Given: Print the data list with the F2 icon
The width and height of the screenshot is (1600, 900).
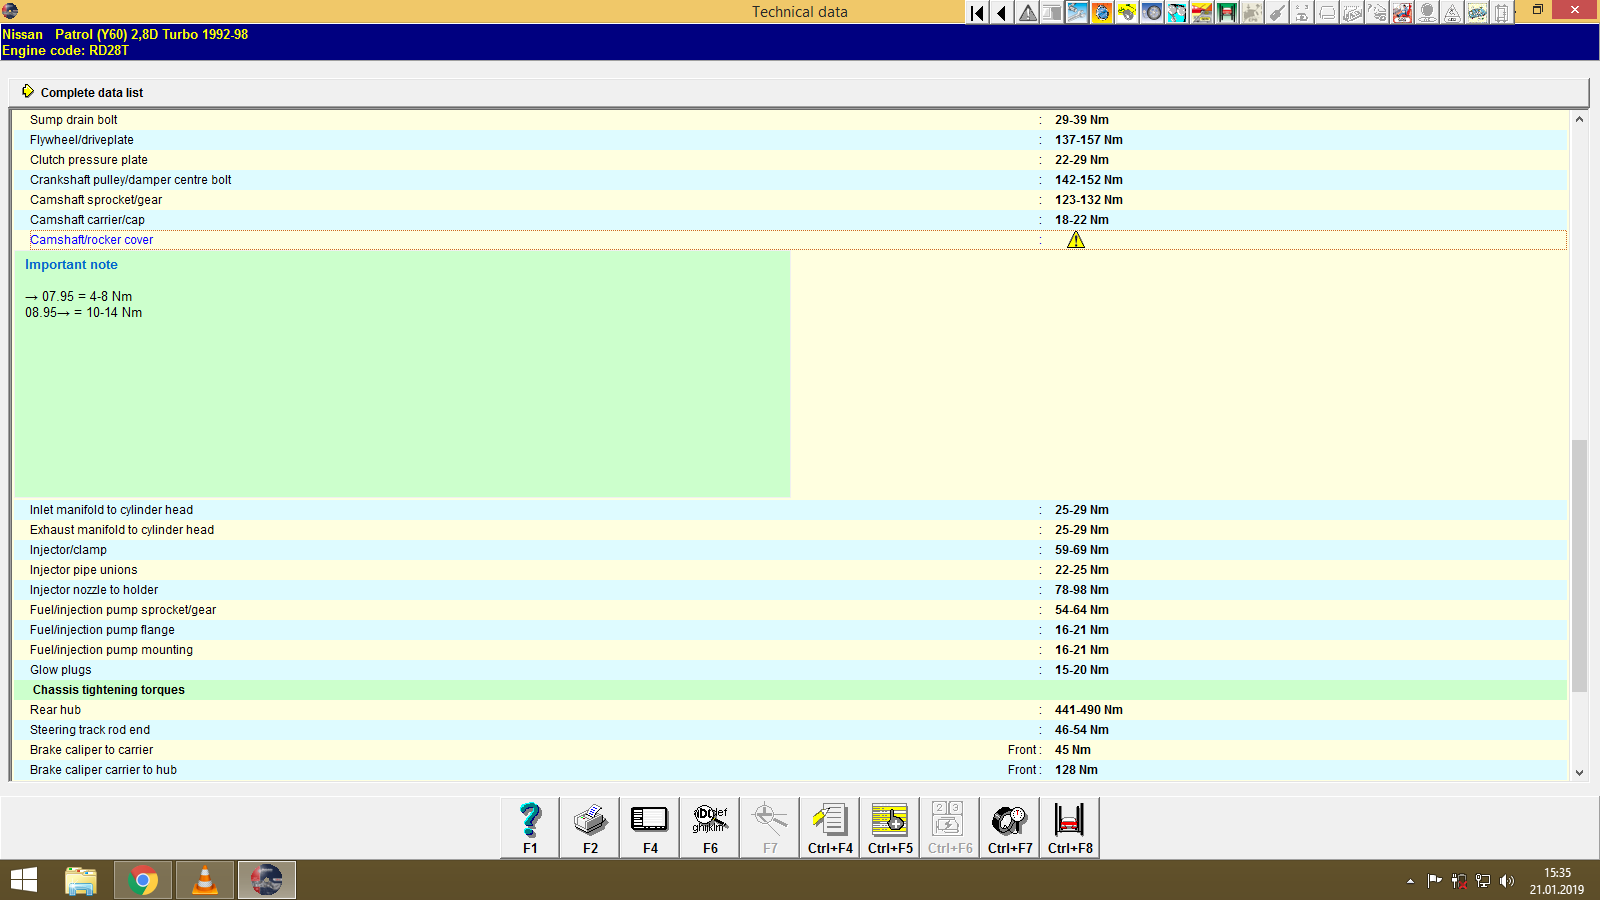Looking at the screenshot, I should coord(589,827).
